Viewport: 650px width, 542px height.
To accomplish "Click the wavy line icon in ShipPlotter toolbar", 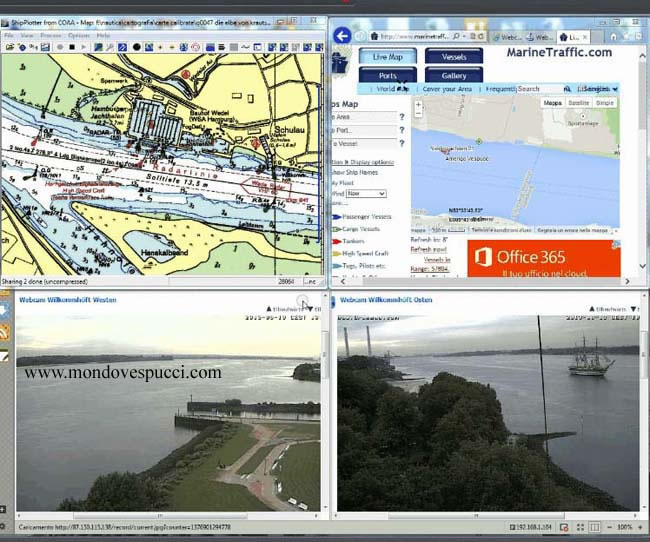I will pyautogui.click(x=245, y=47).
